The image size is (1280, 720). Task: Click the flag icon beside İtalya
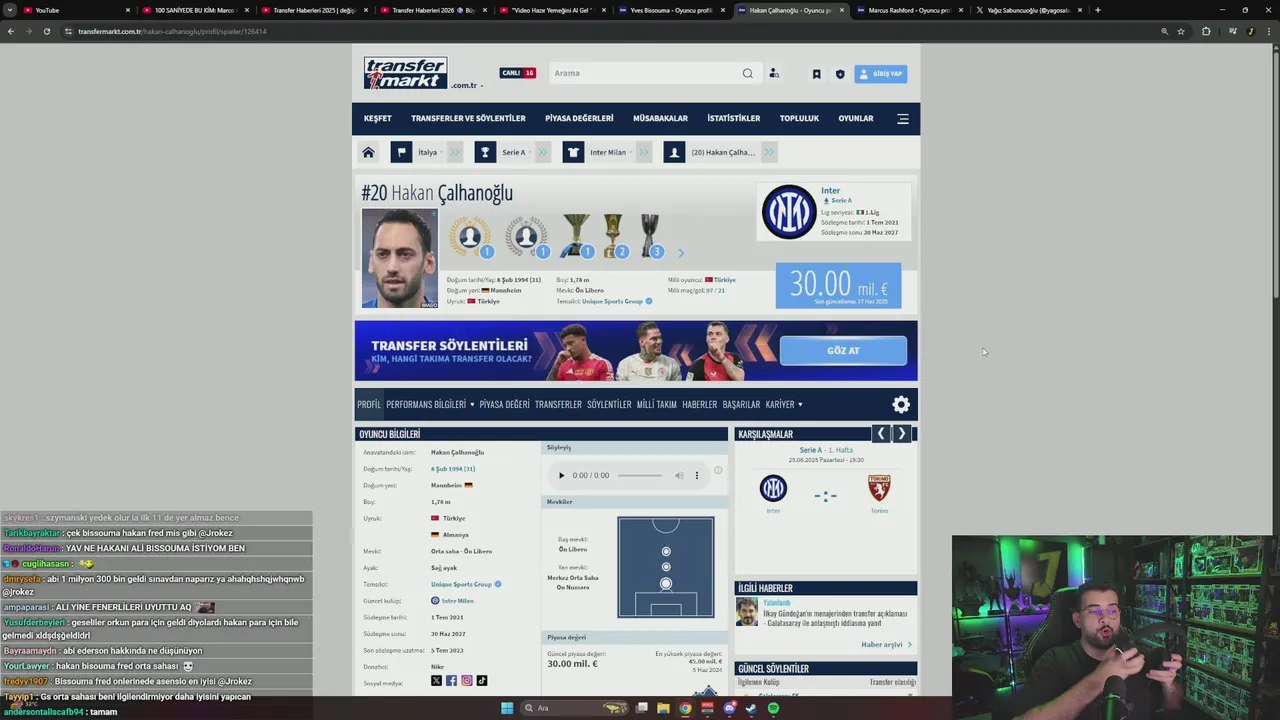pyautogui.click(x=401, y=152)
